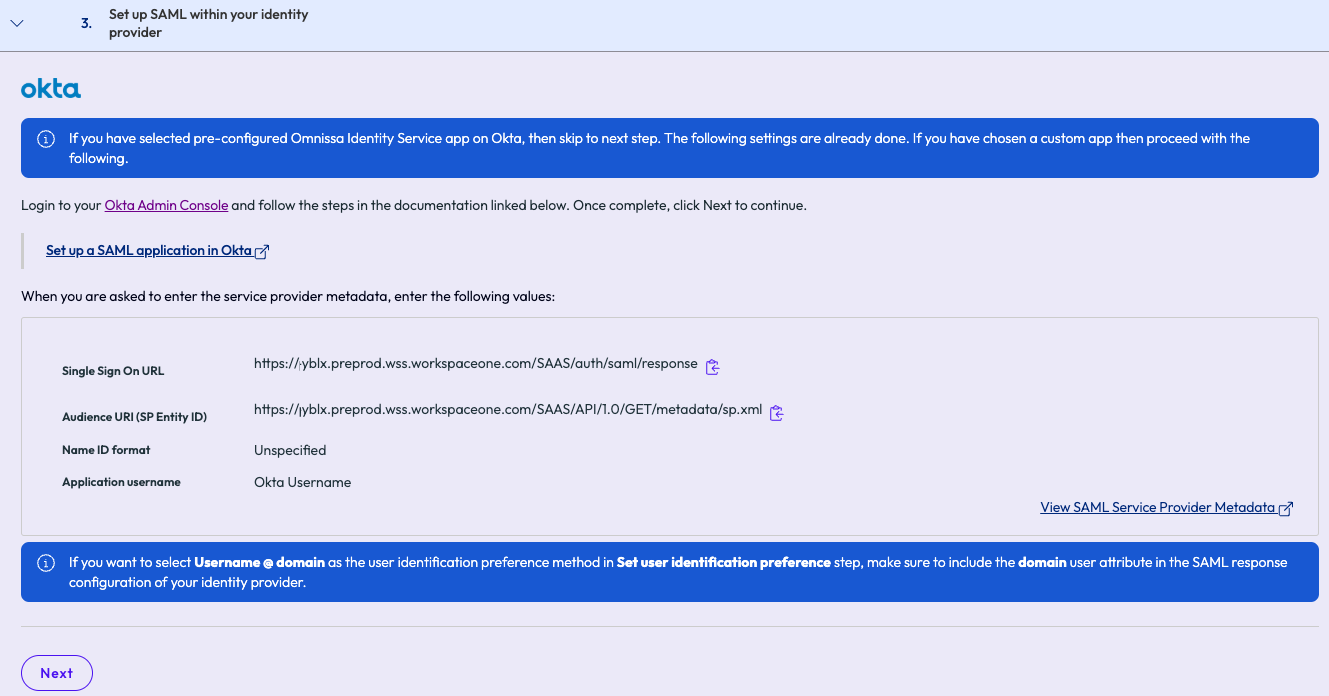Open the Okta Admin Console link
The width and height of the screenshot is (1329, 696).
pyautogui.click(x=166, y=205)
